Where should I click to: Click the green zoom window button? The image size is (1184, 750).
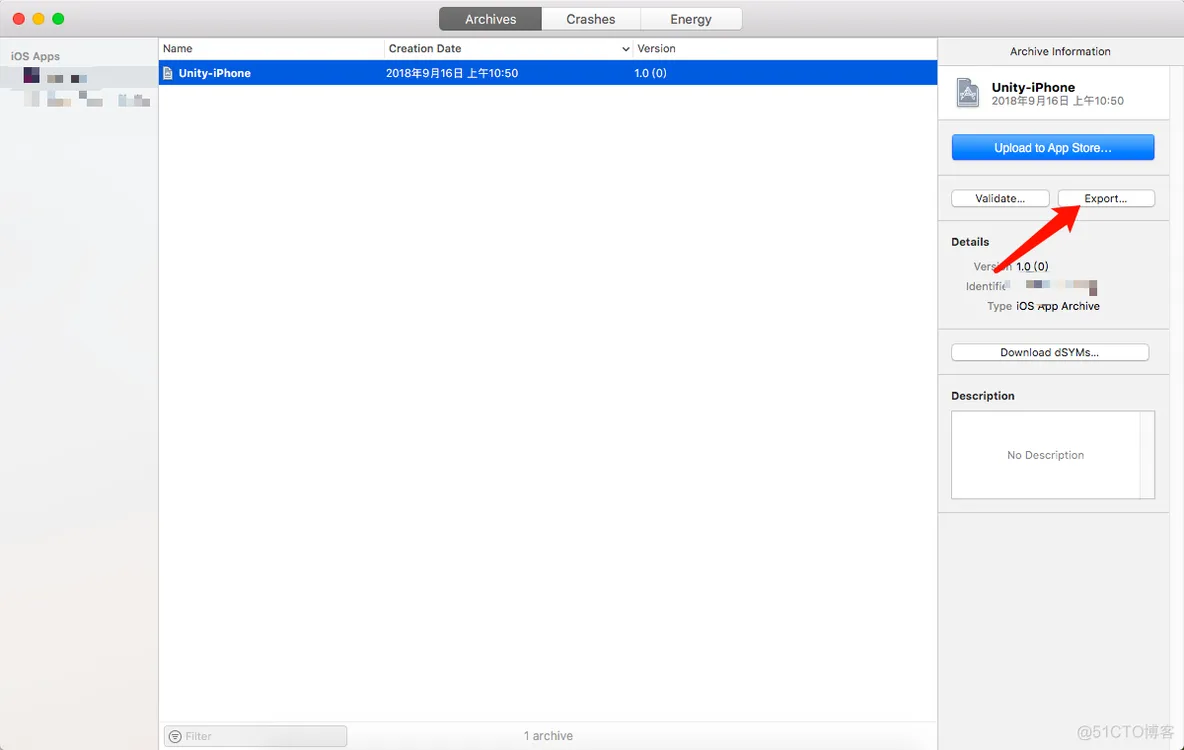[58, 19]
